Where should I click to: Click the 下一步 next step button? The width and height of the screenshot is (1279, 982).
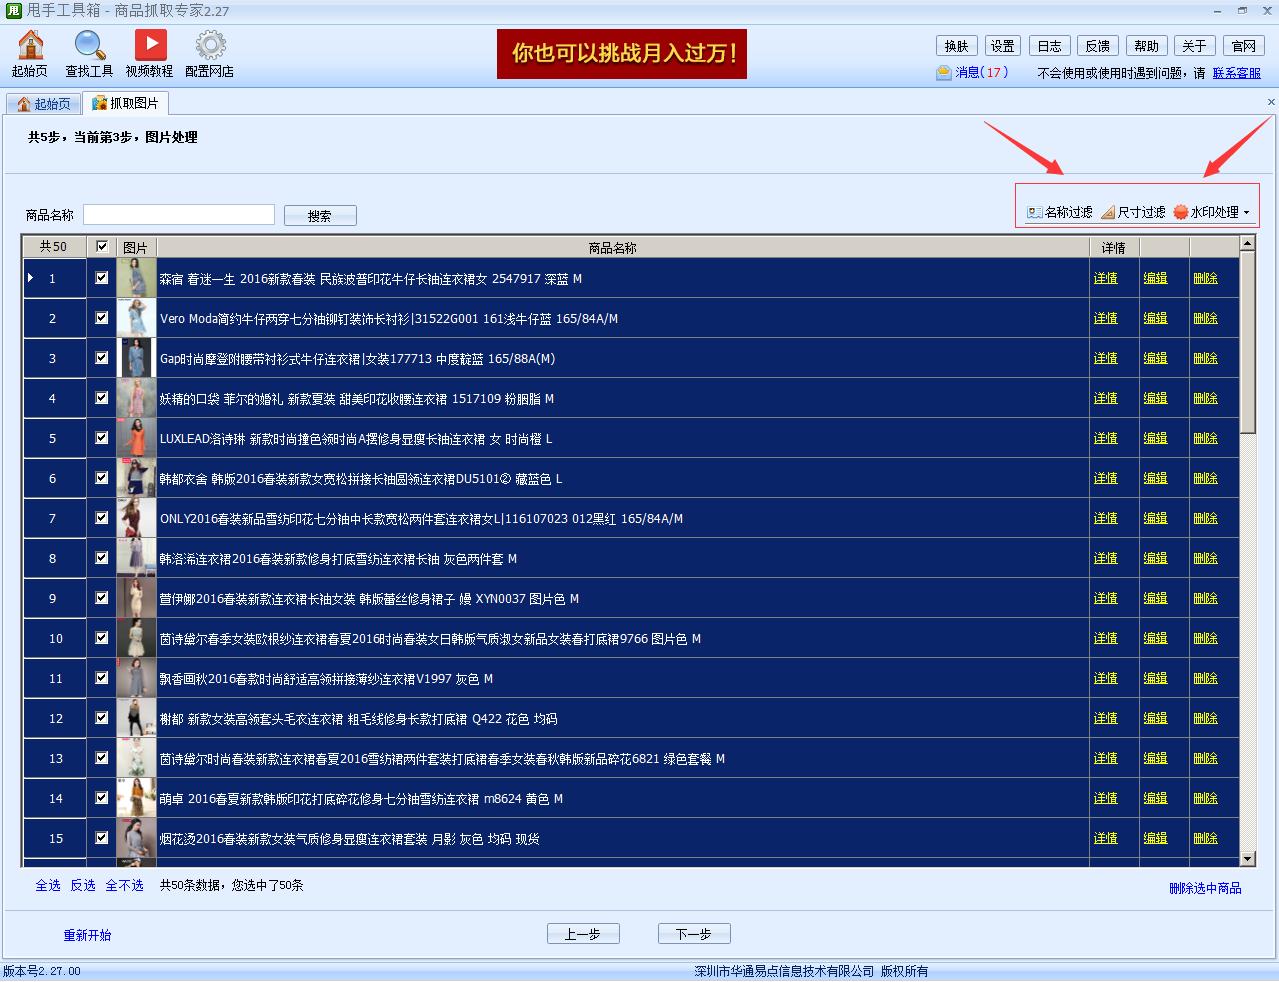point(693,933)
